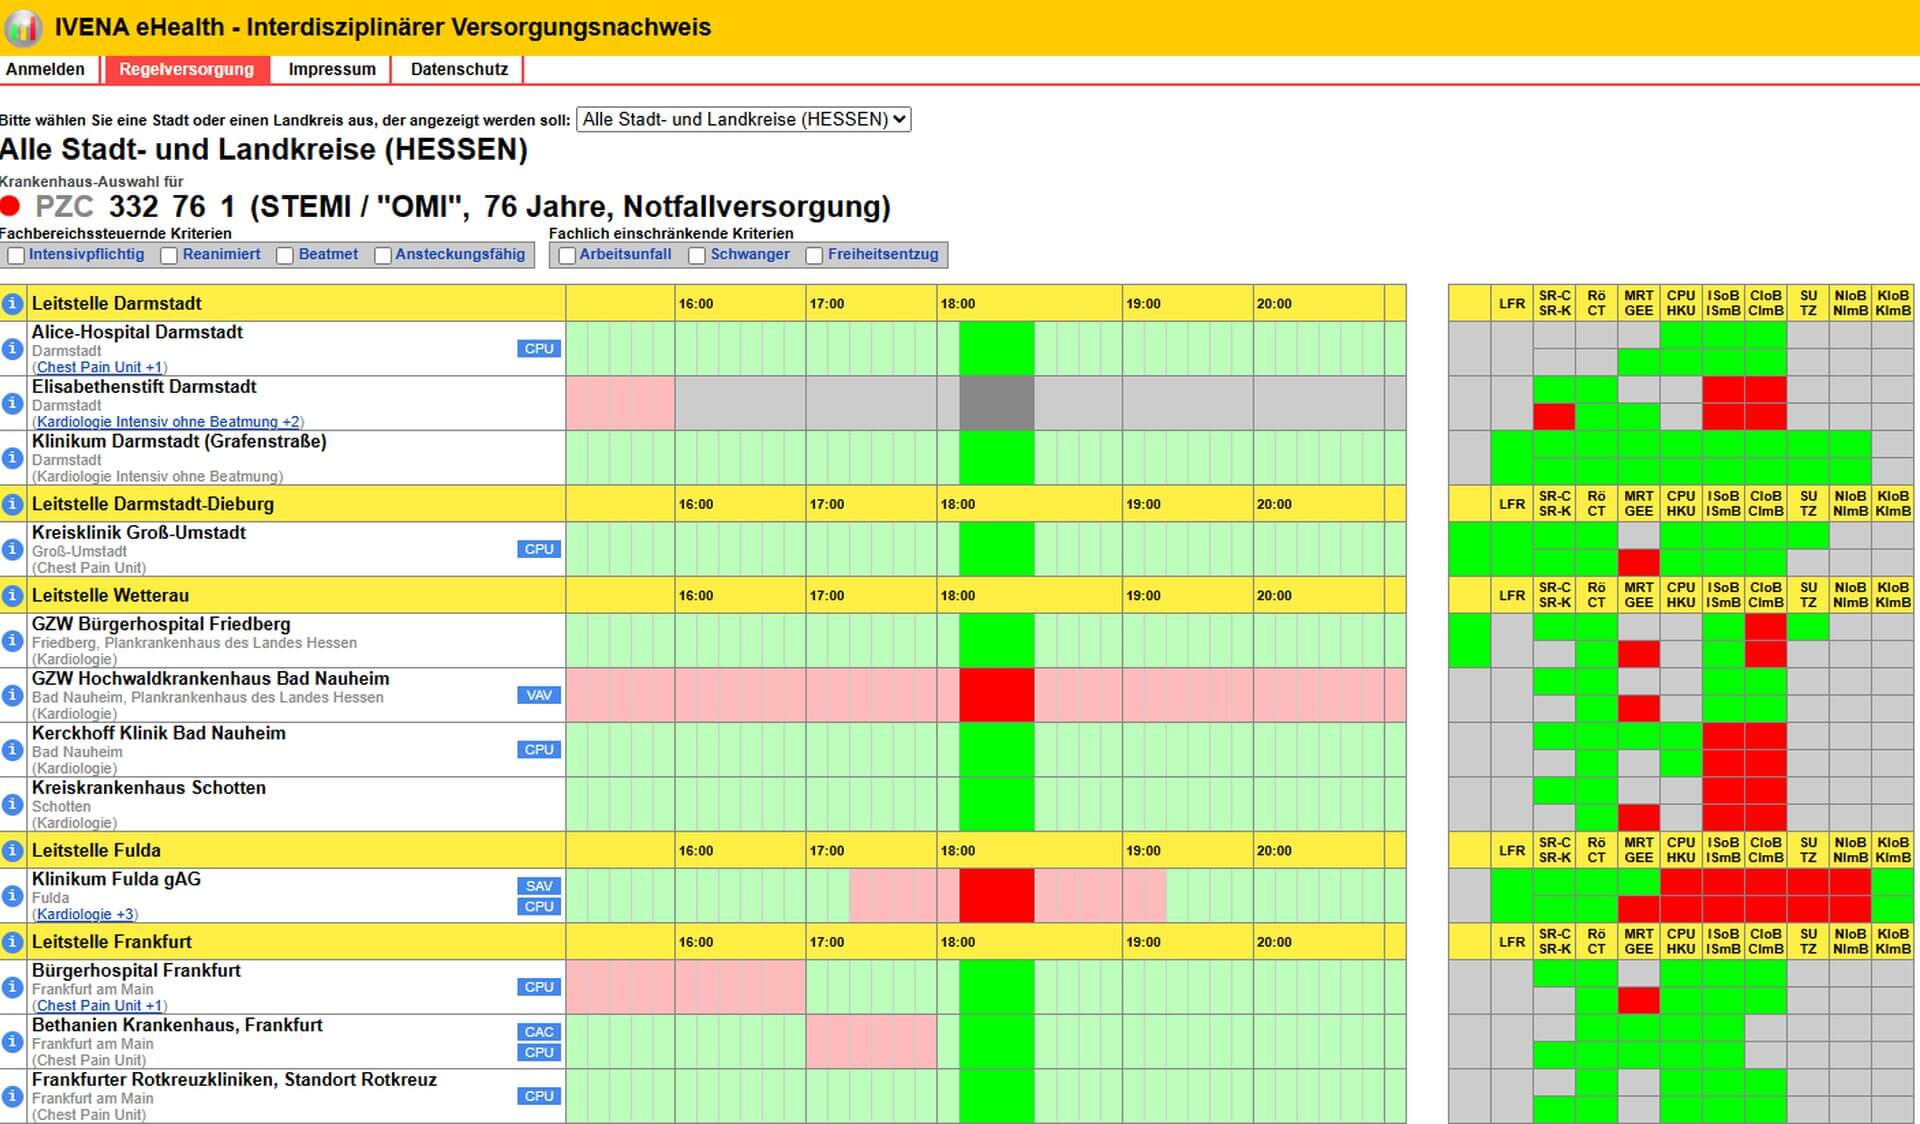Expand the Kardiologie +3 link at Fulda
1920x1124 pixels.
click(85, 914)
